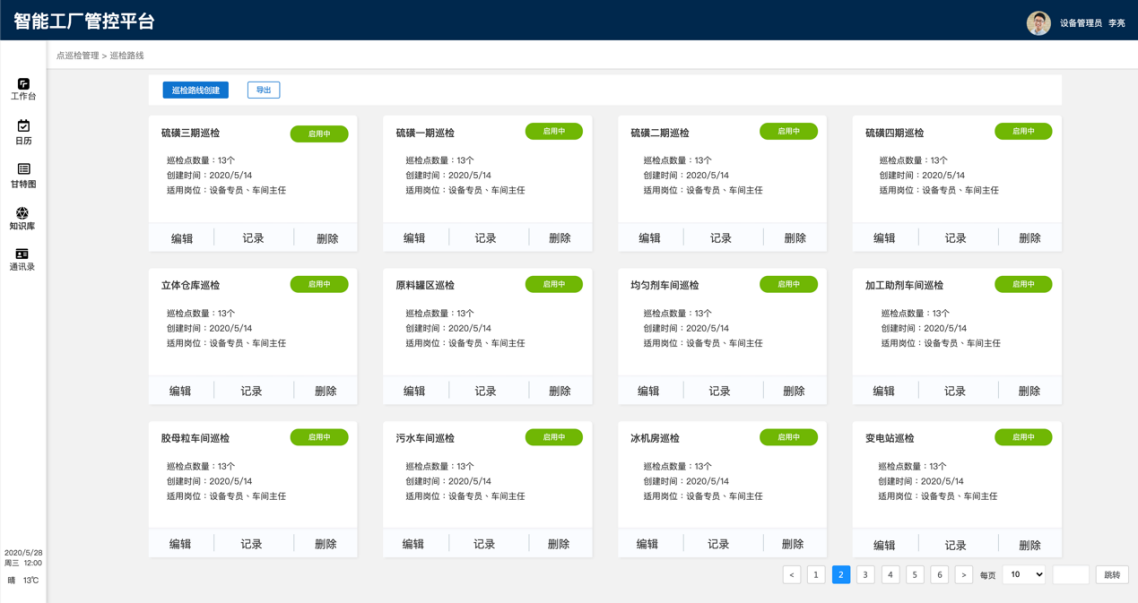The image size is (1138, 603).
Task: Click the user avatar in header
Action: [1038, 22]
